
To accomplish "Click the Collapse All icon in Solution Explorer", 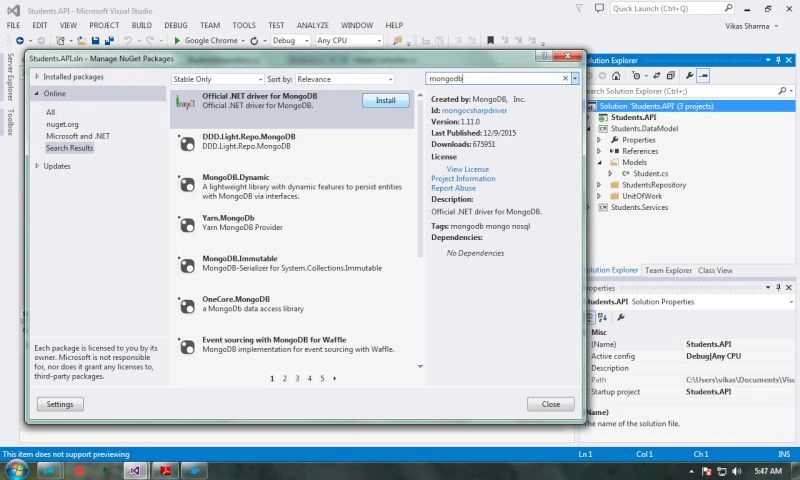I will (x=671, y=75).
